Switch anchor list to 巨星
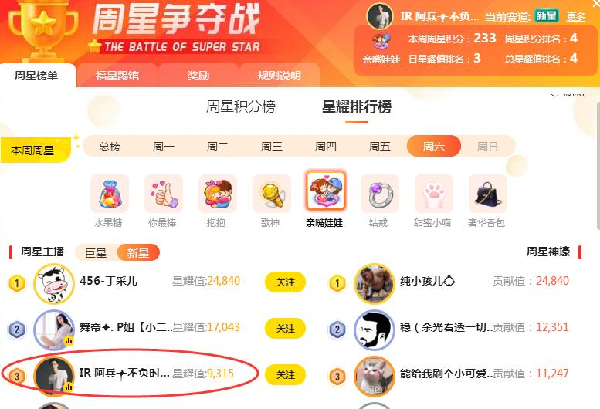Viewport: 600px width, 409px height. 96,253
